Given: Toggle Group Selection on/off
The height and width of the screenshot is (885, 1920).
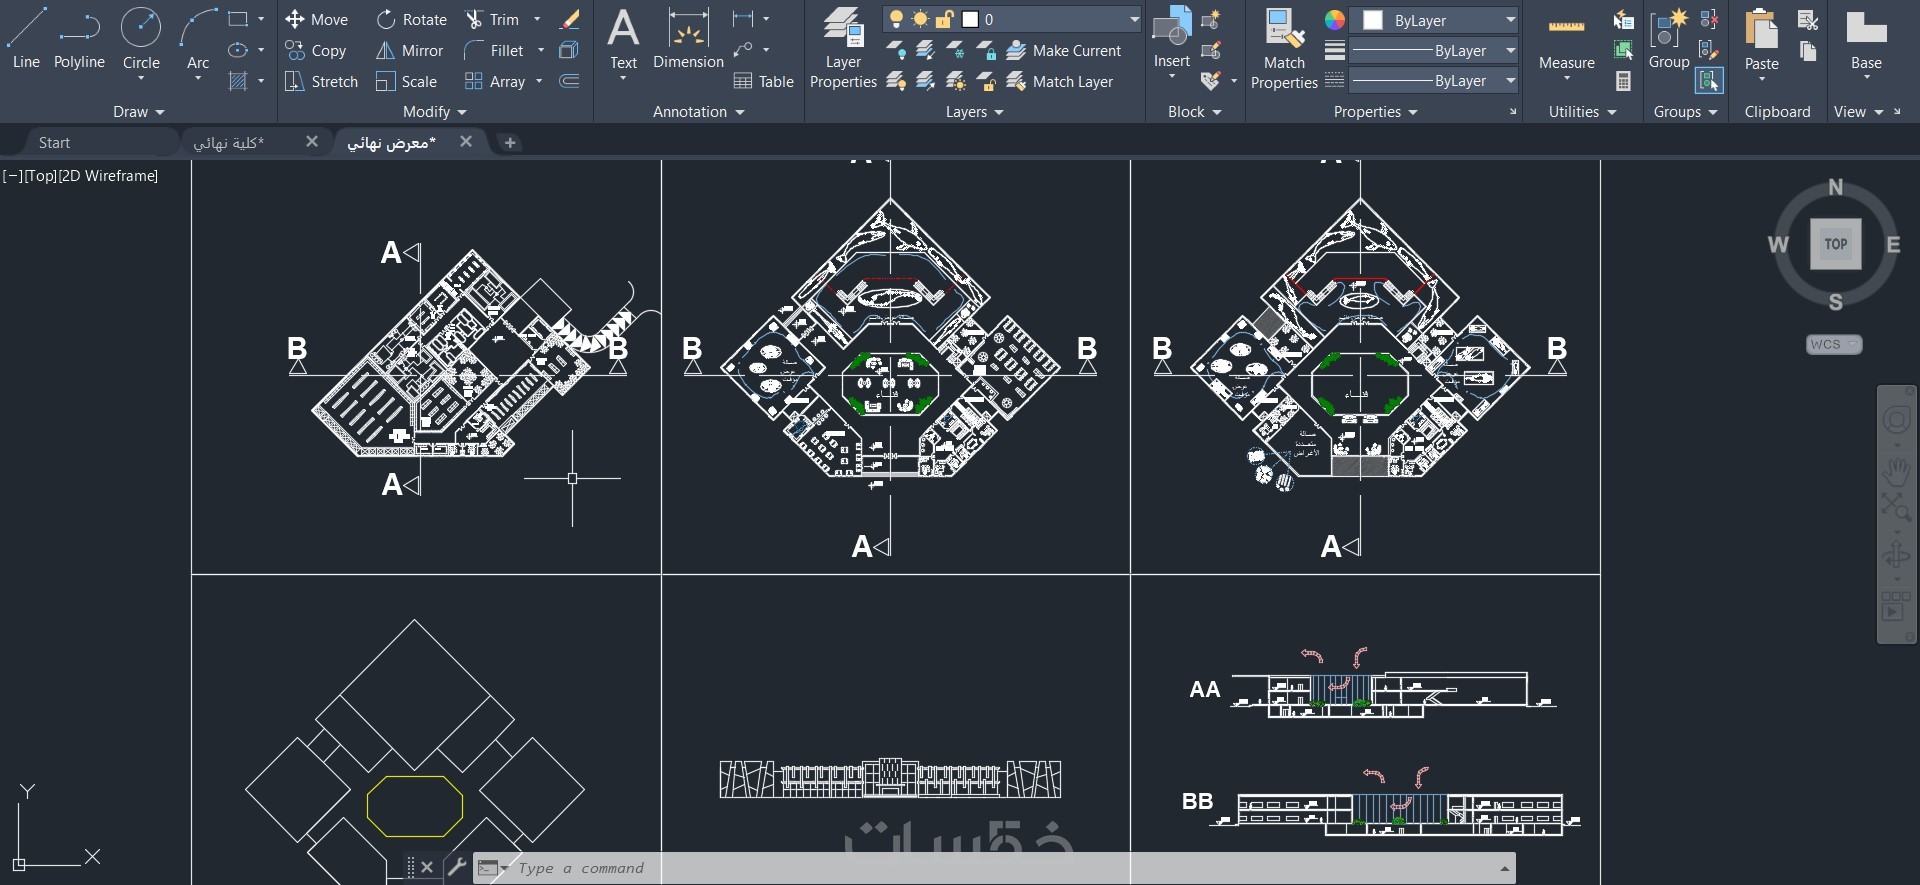Looking at the screenshot, I should pyautogui.click(x=1710, y=81).
